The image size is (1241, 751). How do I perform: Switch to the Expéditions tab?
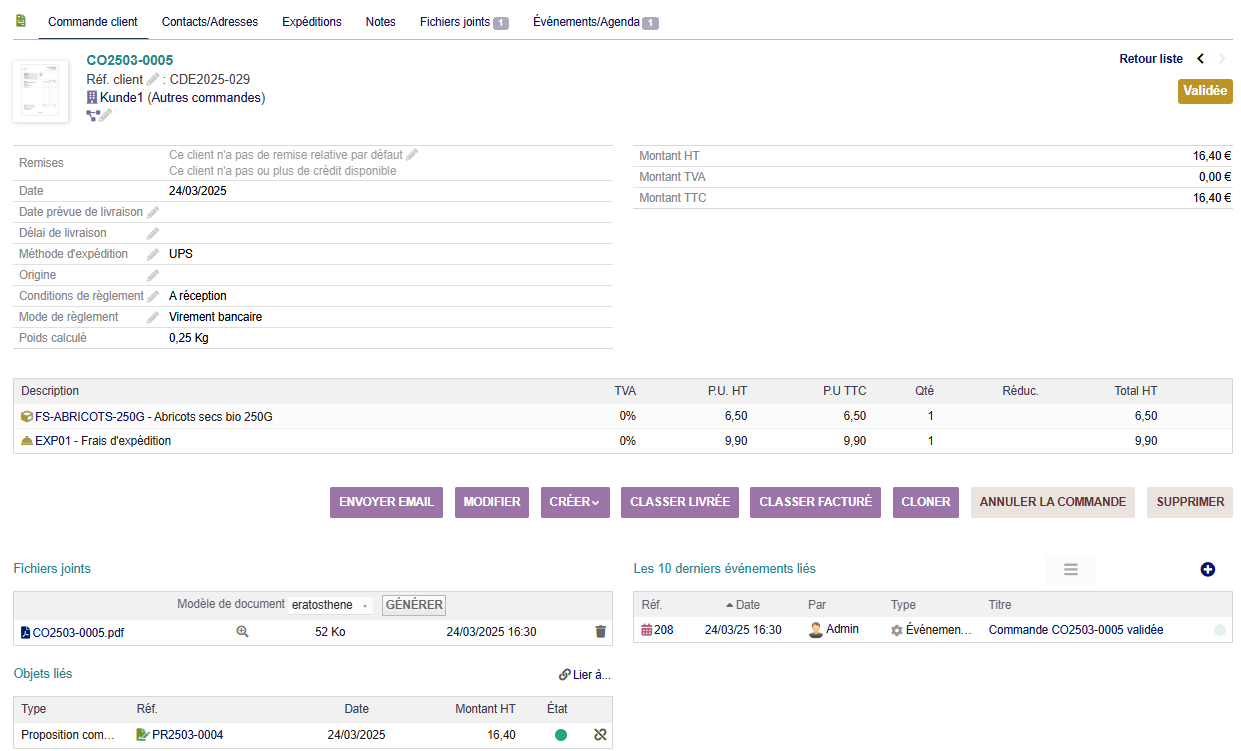[311, 22]
